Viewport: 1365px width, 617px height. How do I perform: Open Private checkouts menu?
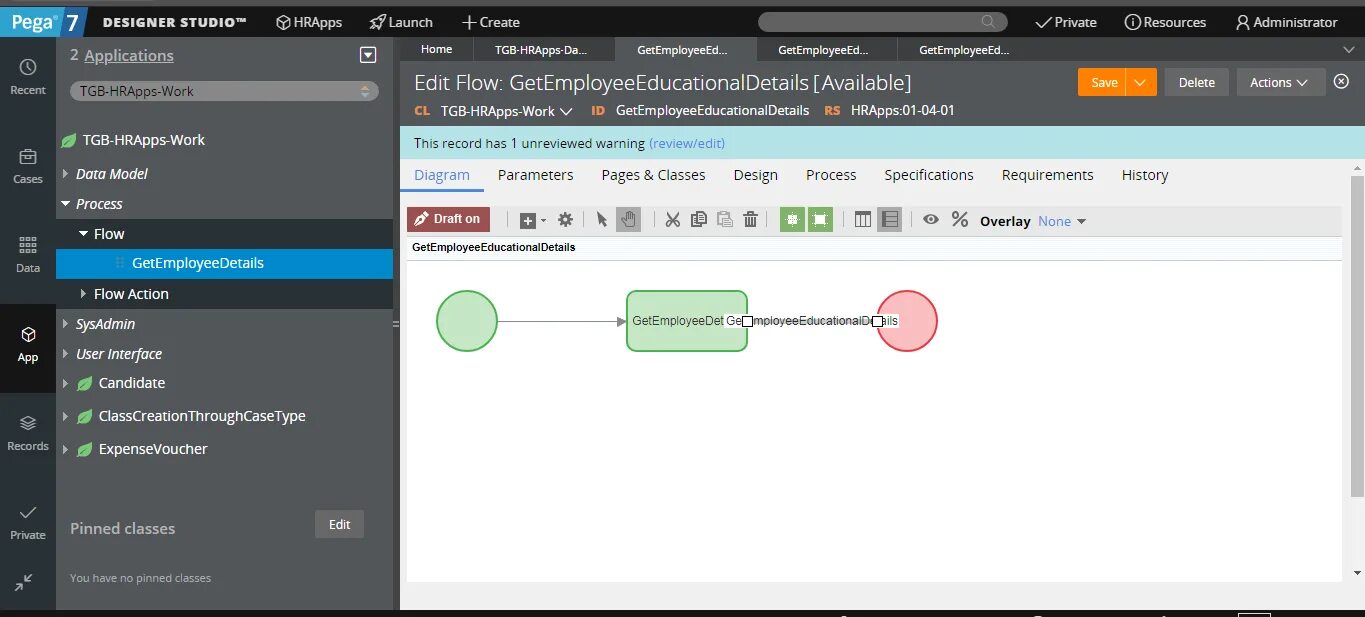pyautogui.click(x=1065, y=22)
